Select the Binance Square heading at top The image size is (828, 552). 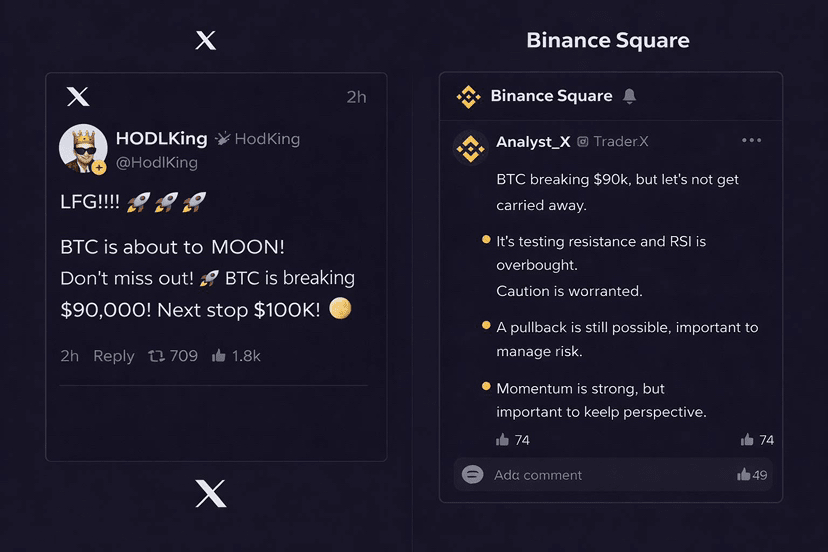click(x=607, y=41)
